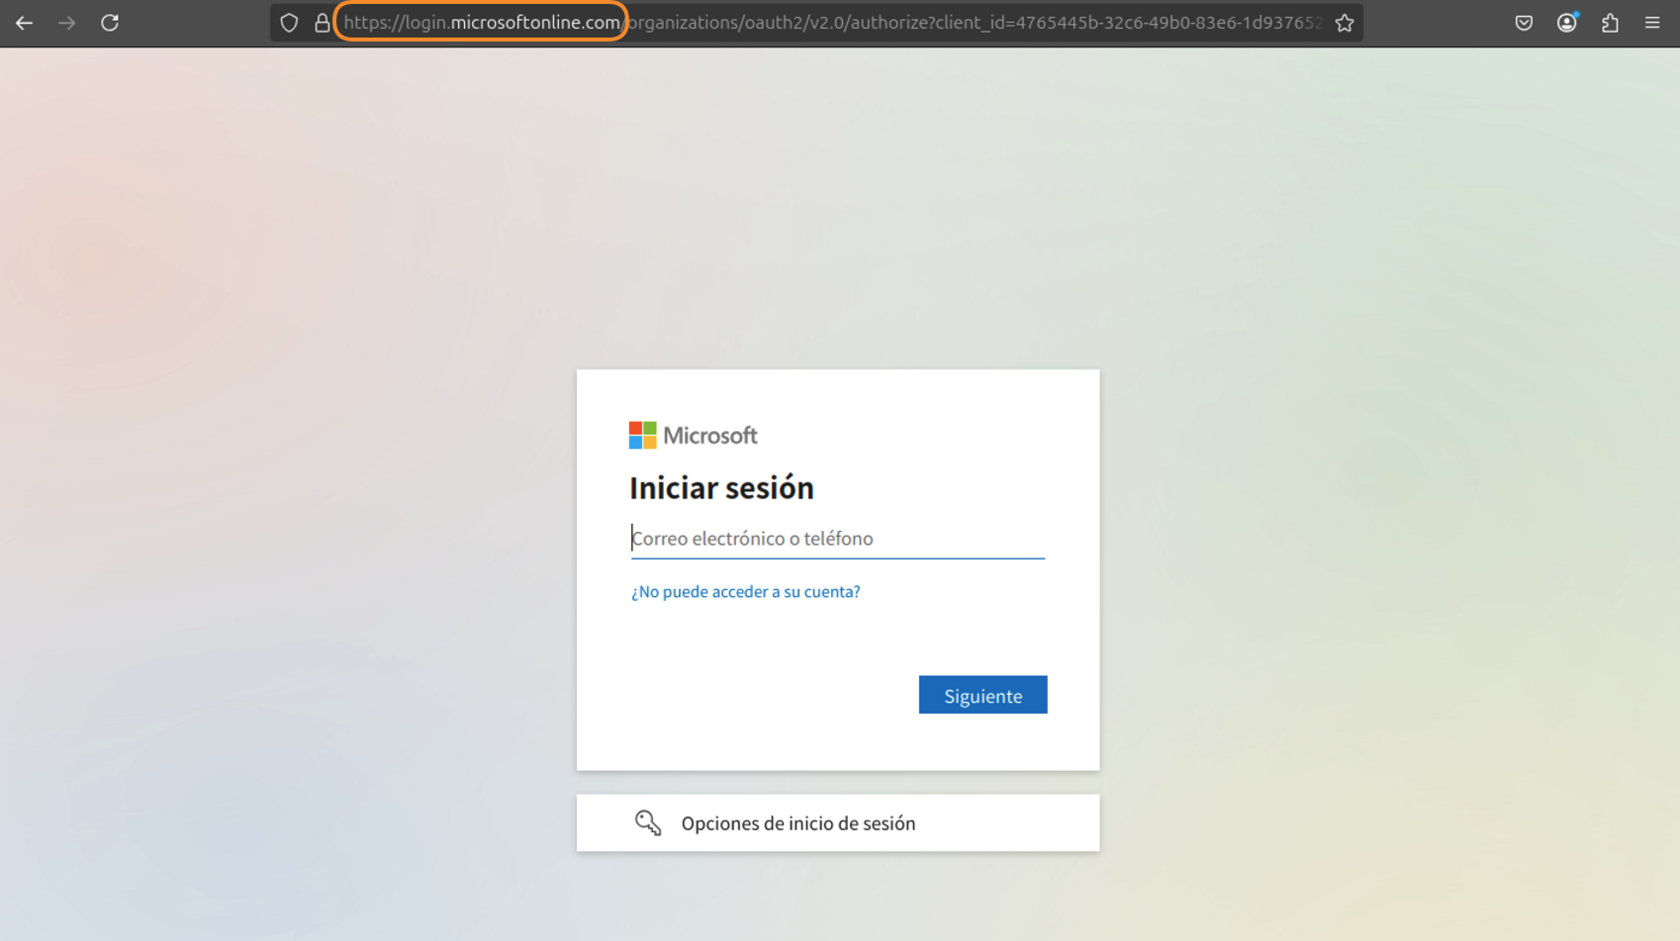Open the Firefox account icon
1680x941 pixels.
(1567, 22)
